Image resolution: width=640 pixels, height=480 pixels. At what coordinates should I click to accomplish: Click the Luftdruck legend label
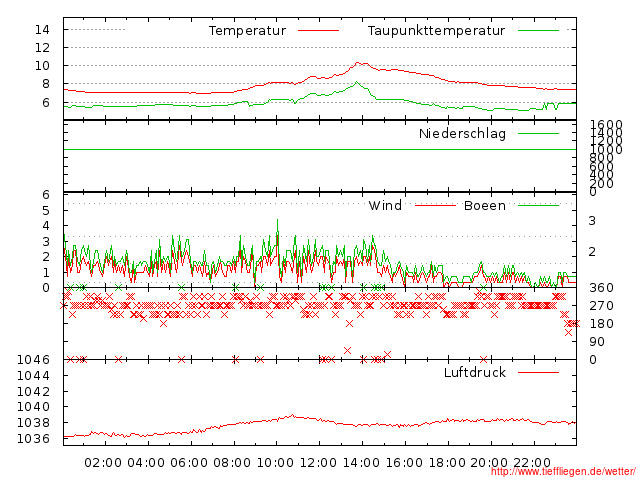tap(475, 372)
